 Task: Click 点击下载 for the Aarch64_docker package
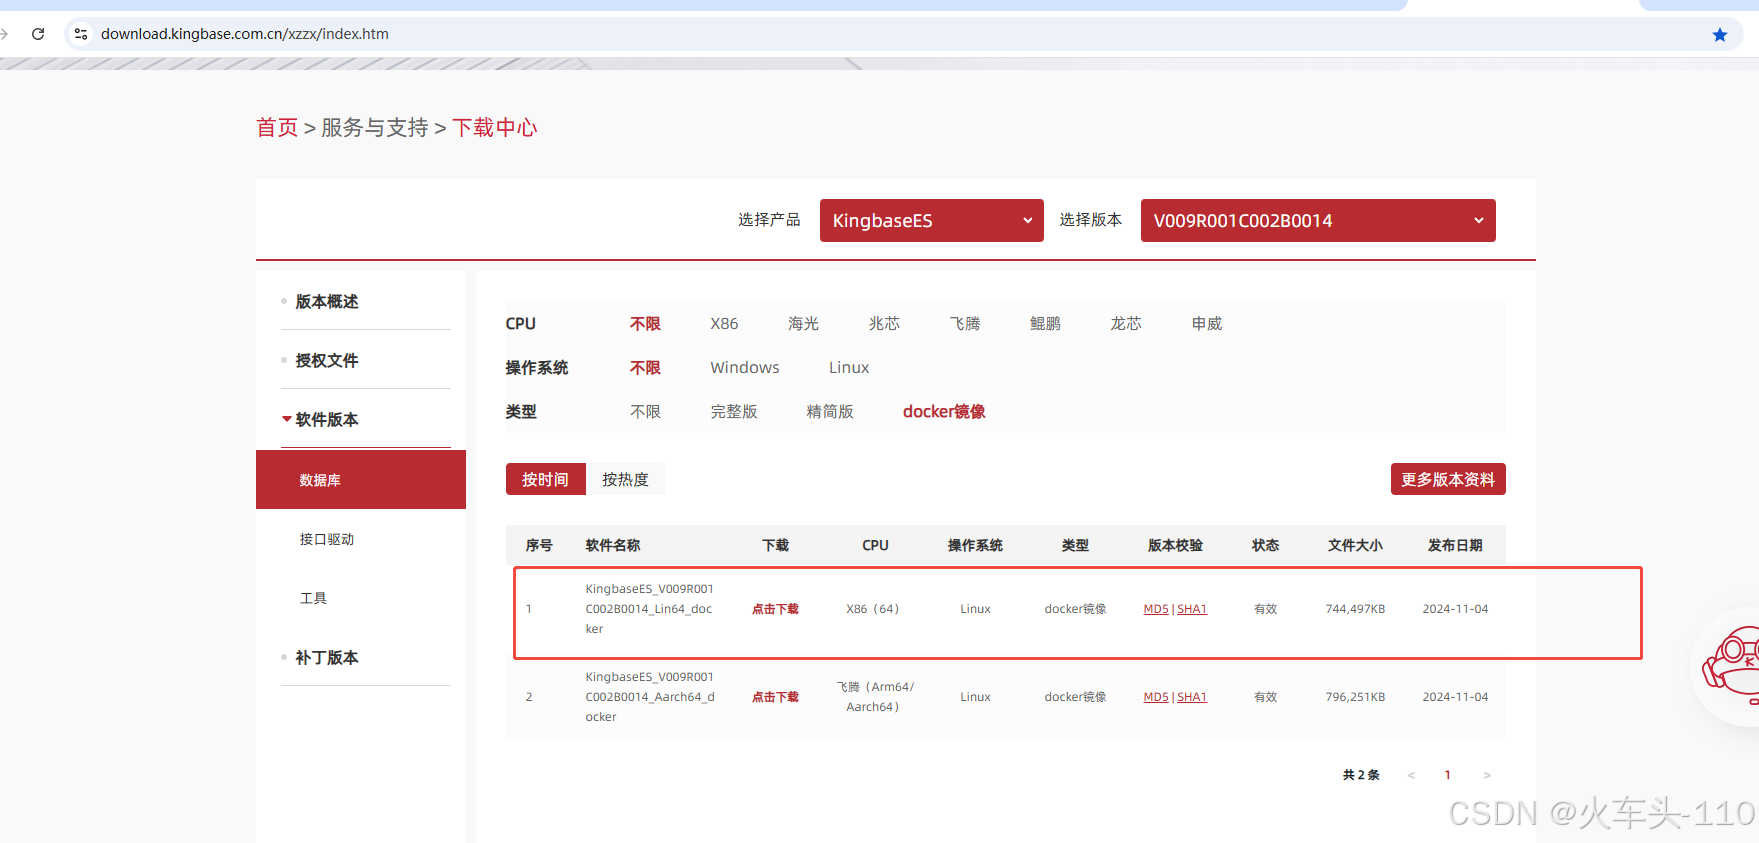tap(775, 697)
